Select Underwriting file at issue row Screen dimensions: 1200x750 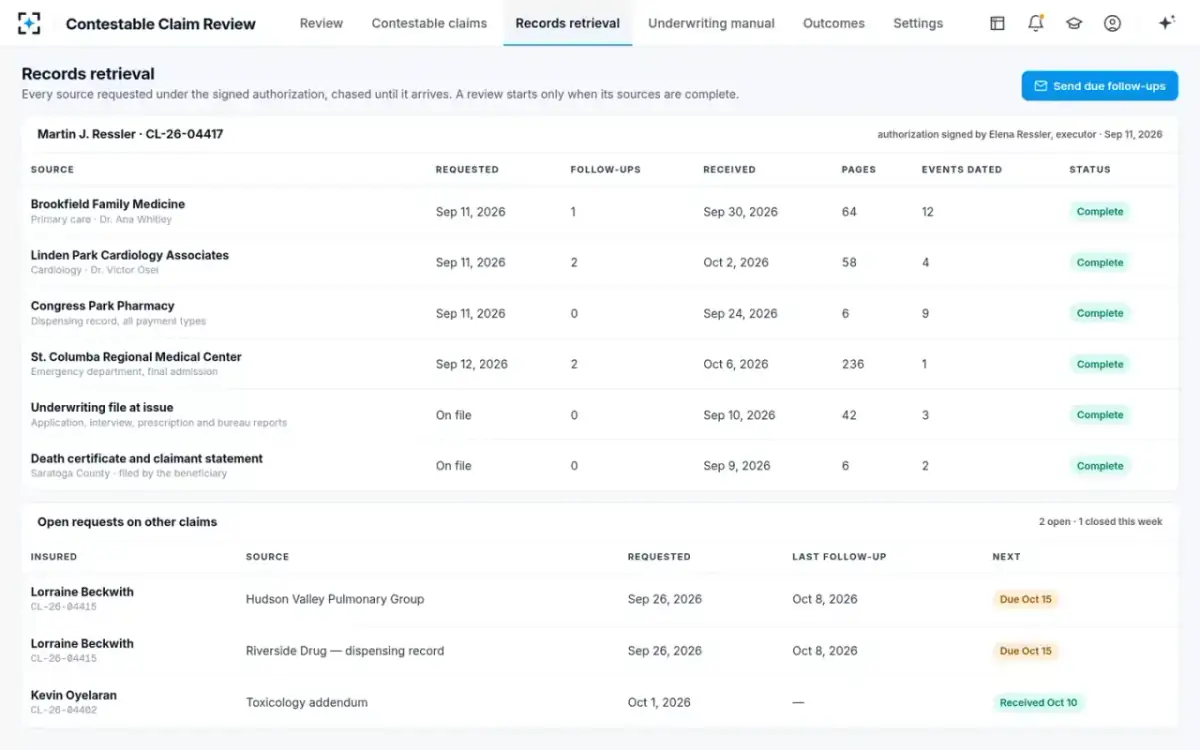point(599,415)
